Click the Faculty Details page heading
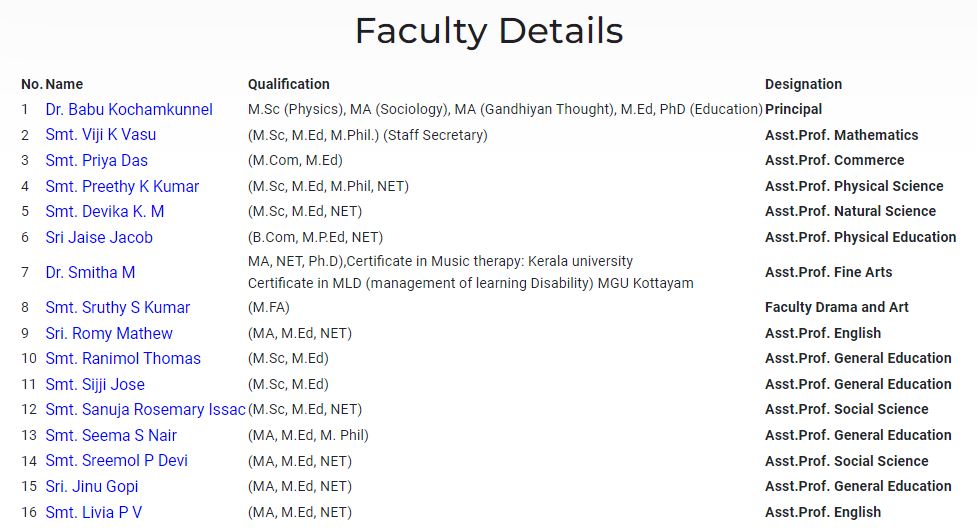 tap(489, 31)
